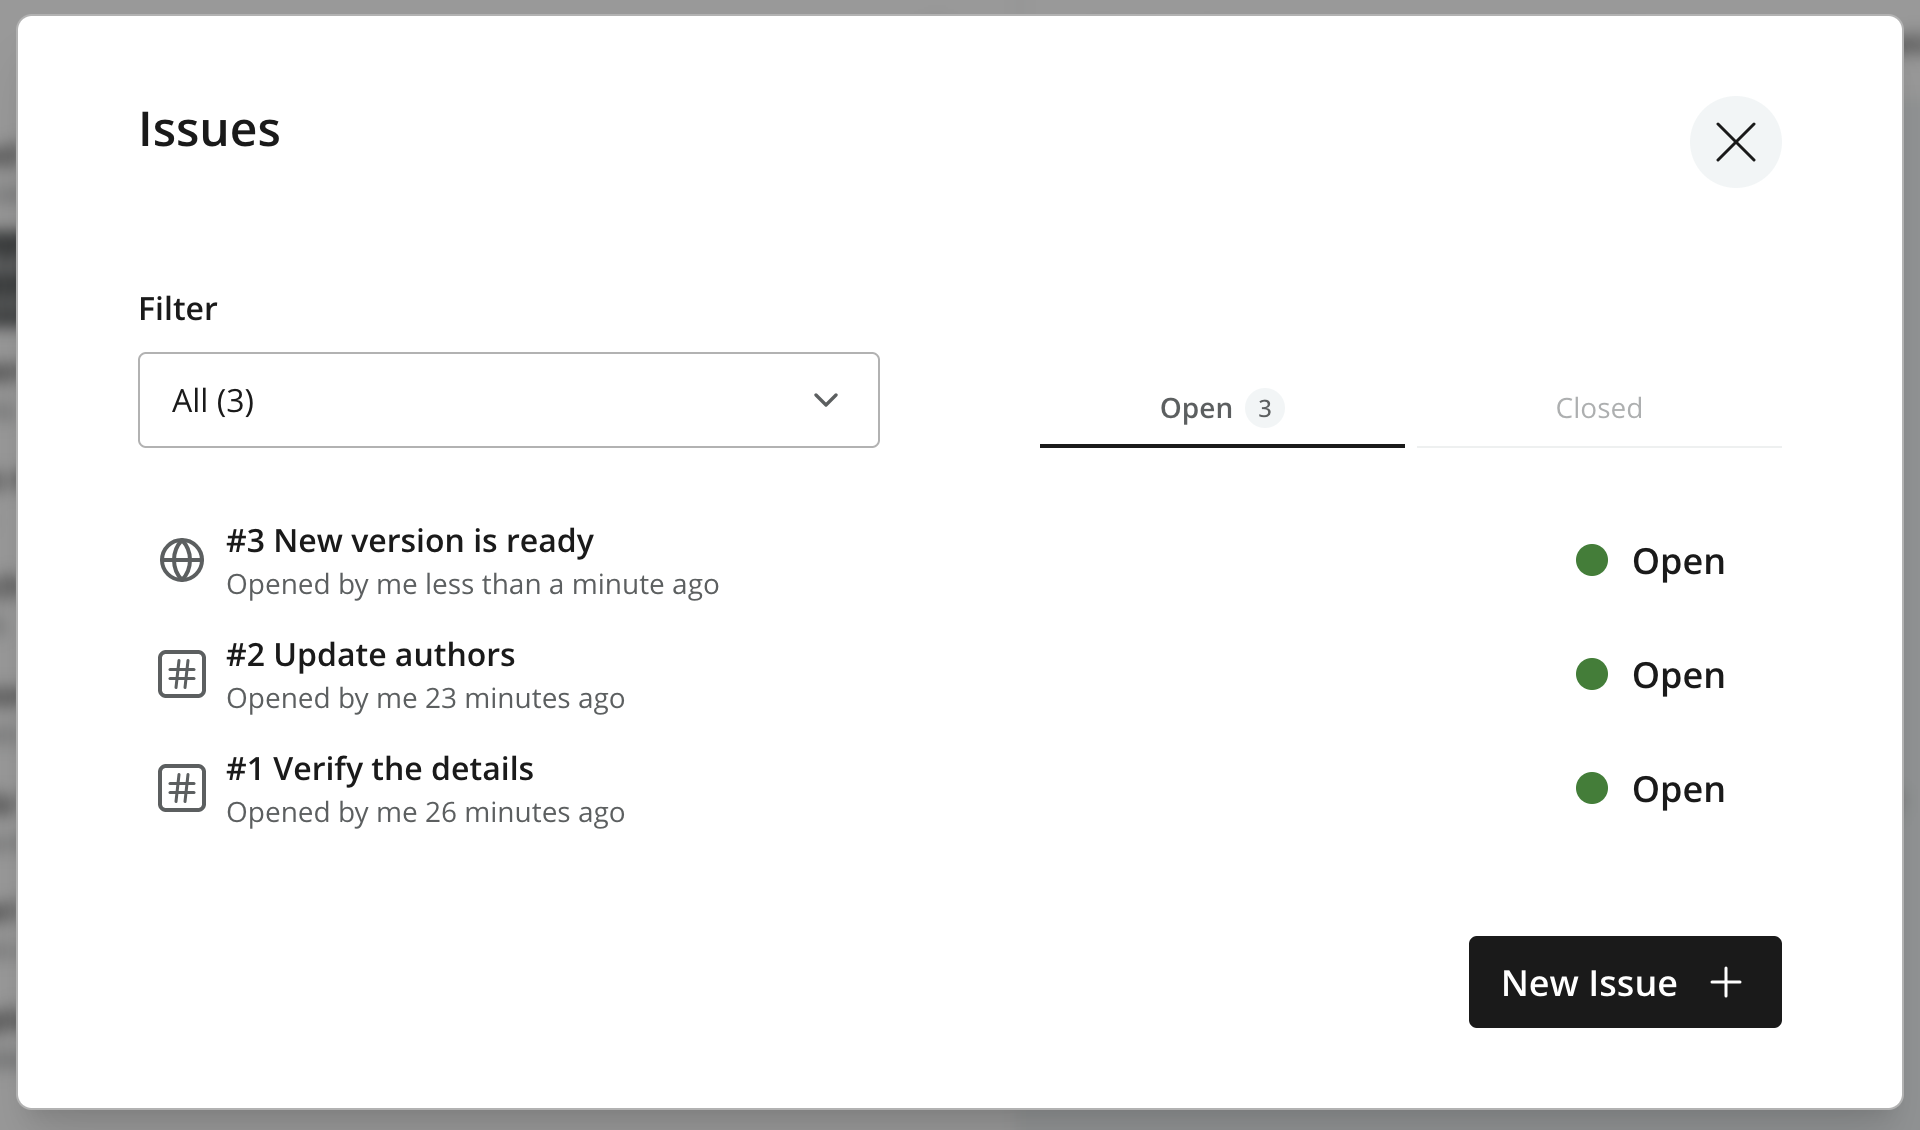The image size is (1920, 1130).
Task: Click the Filter label
Action: 178,308
